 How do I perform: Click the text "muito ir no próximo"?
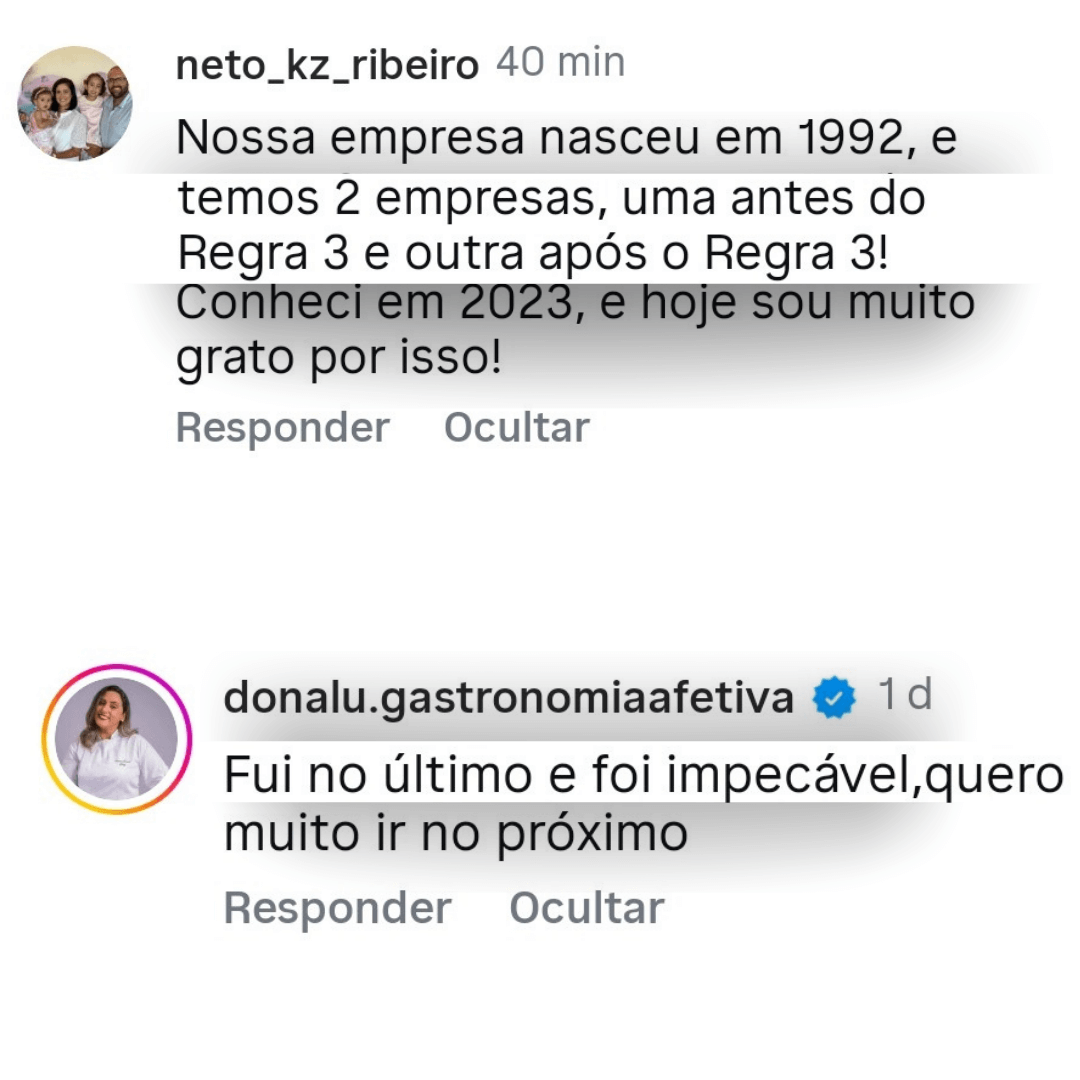[x=455, y=832]
